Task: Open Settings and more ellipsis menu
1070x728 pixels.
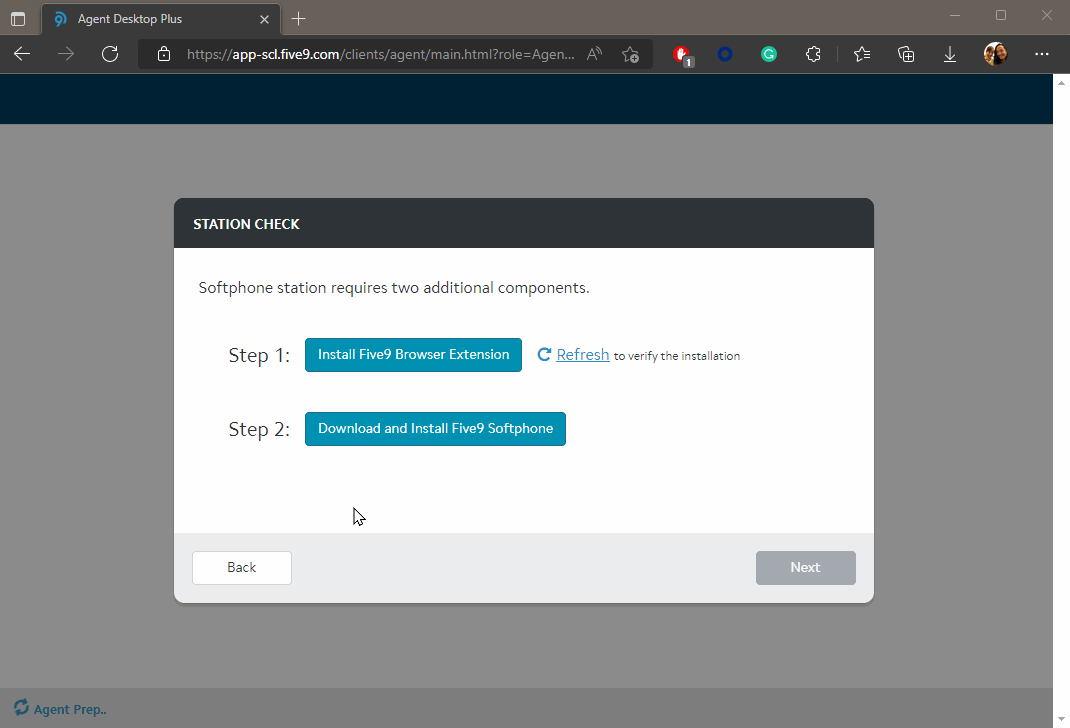Action: point(1041,54)
